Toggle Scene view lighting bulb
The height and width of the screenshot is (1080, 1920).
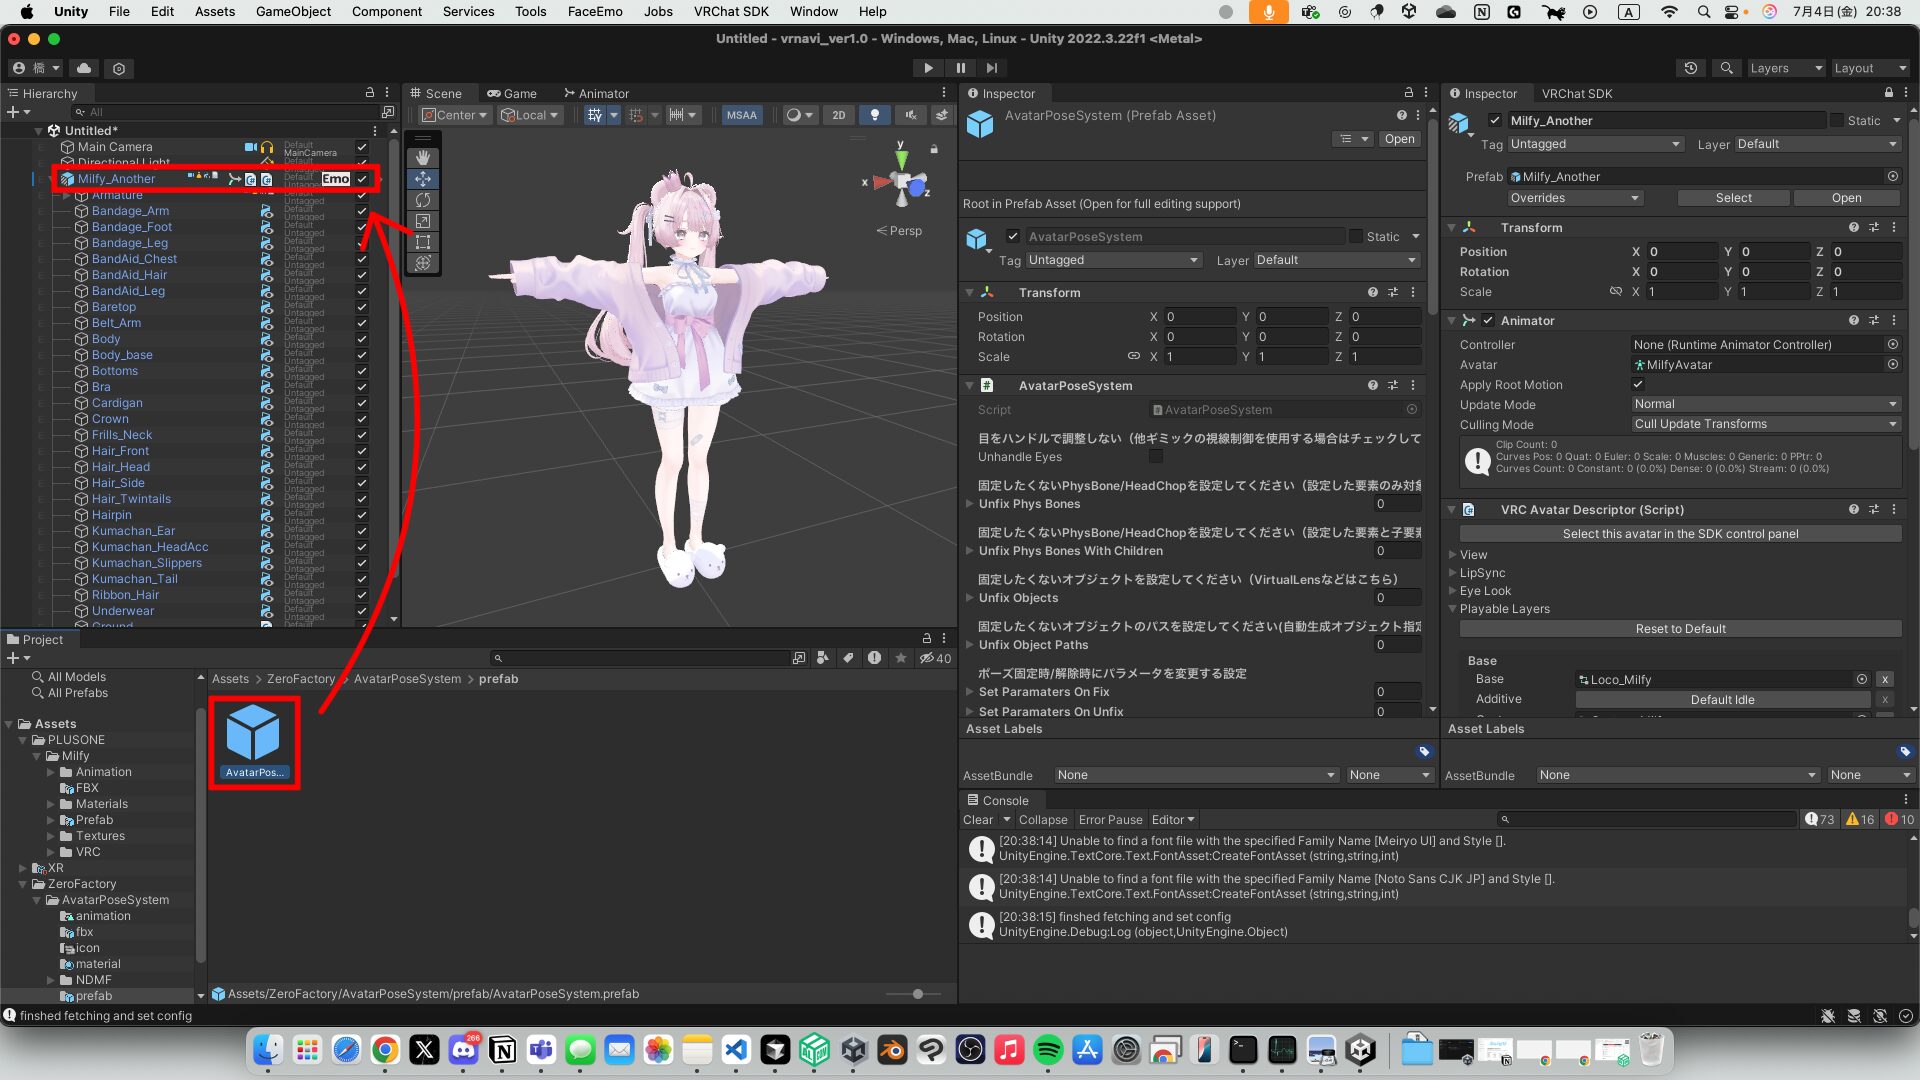(x=874, y=115)
